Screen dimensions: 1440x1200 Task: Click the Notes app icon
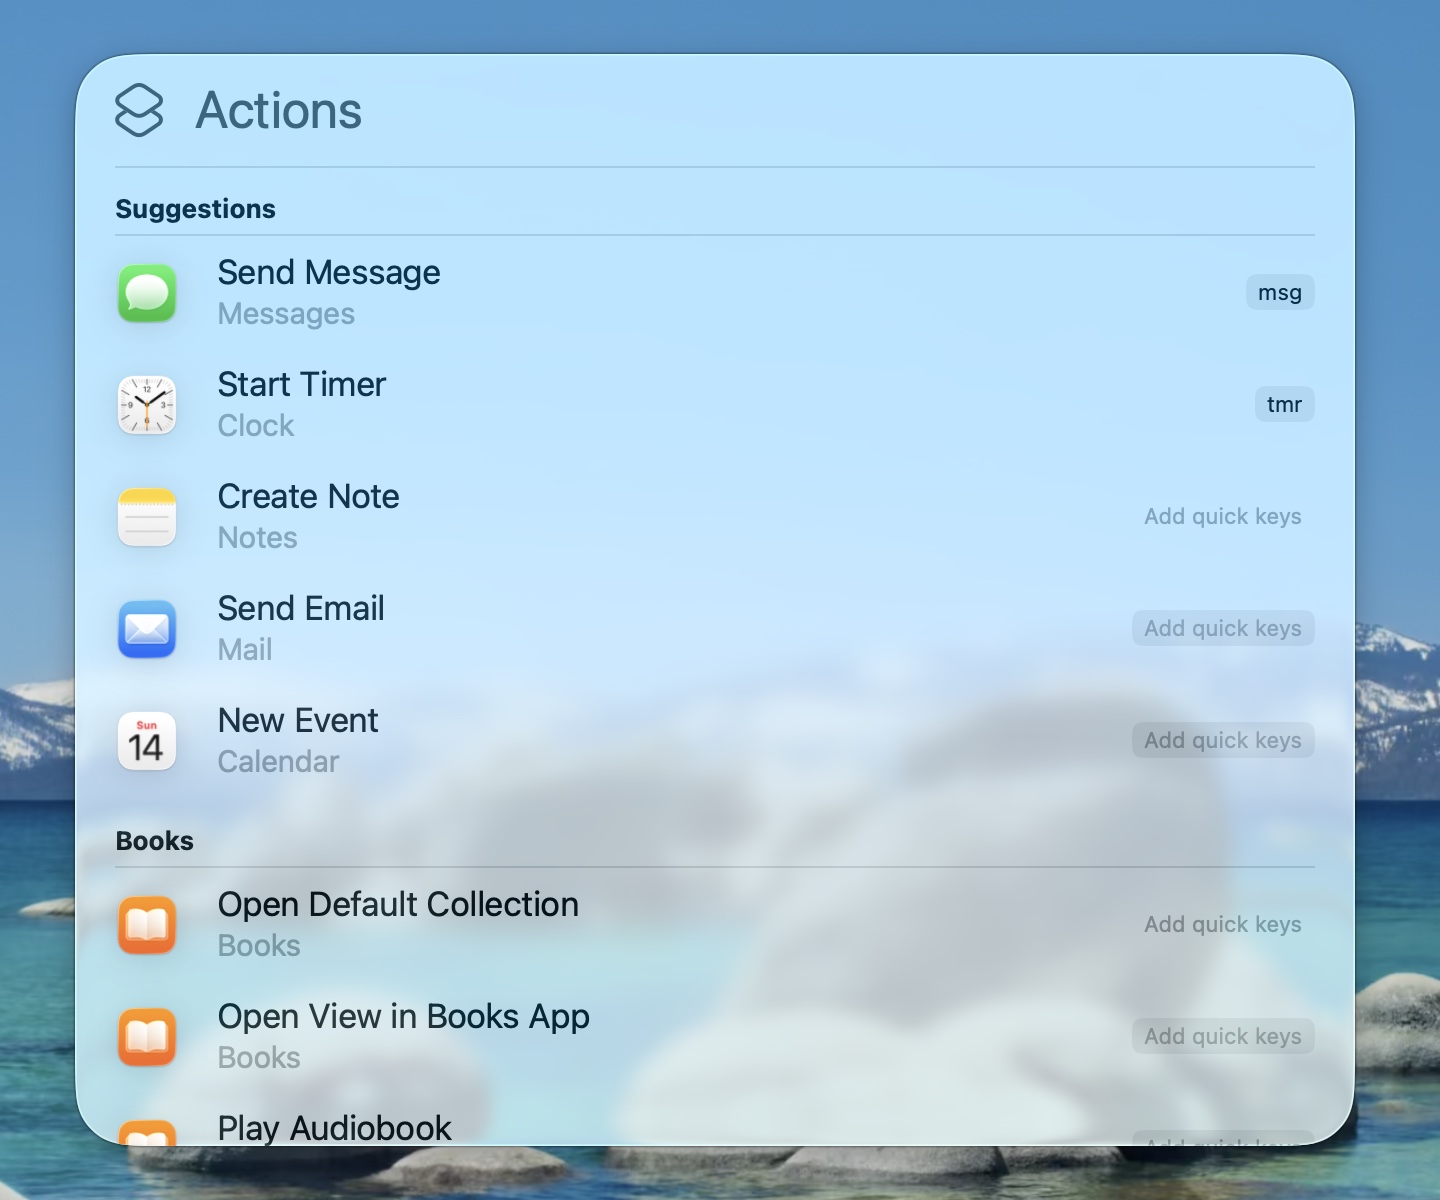147,517
